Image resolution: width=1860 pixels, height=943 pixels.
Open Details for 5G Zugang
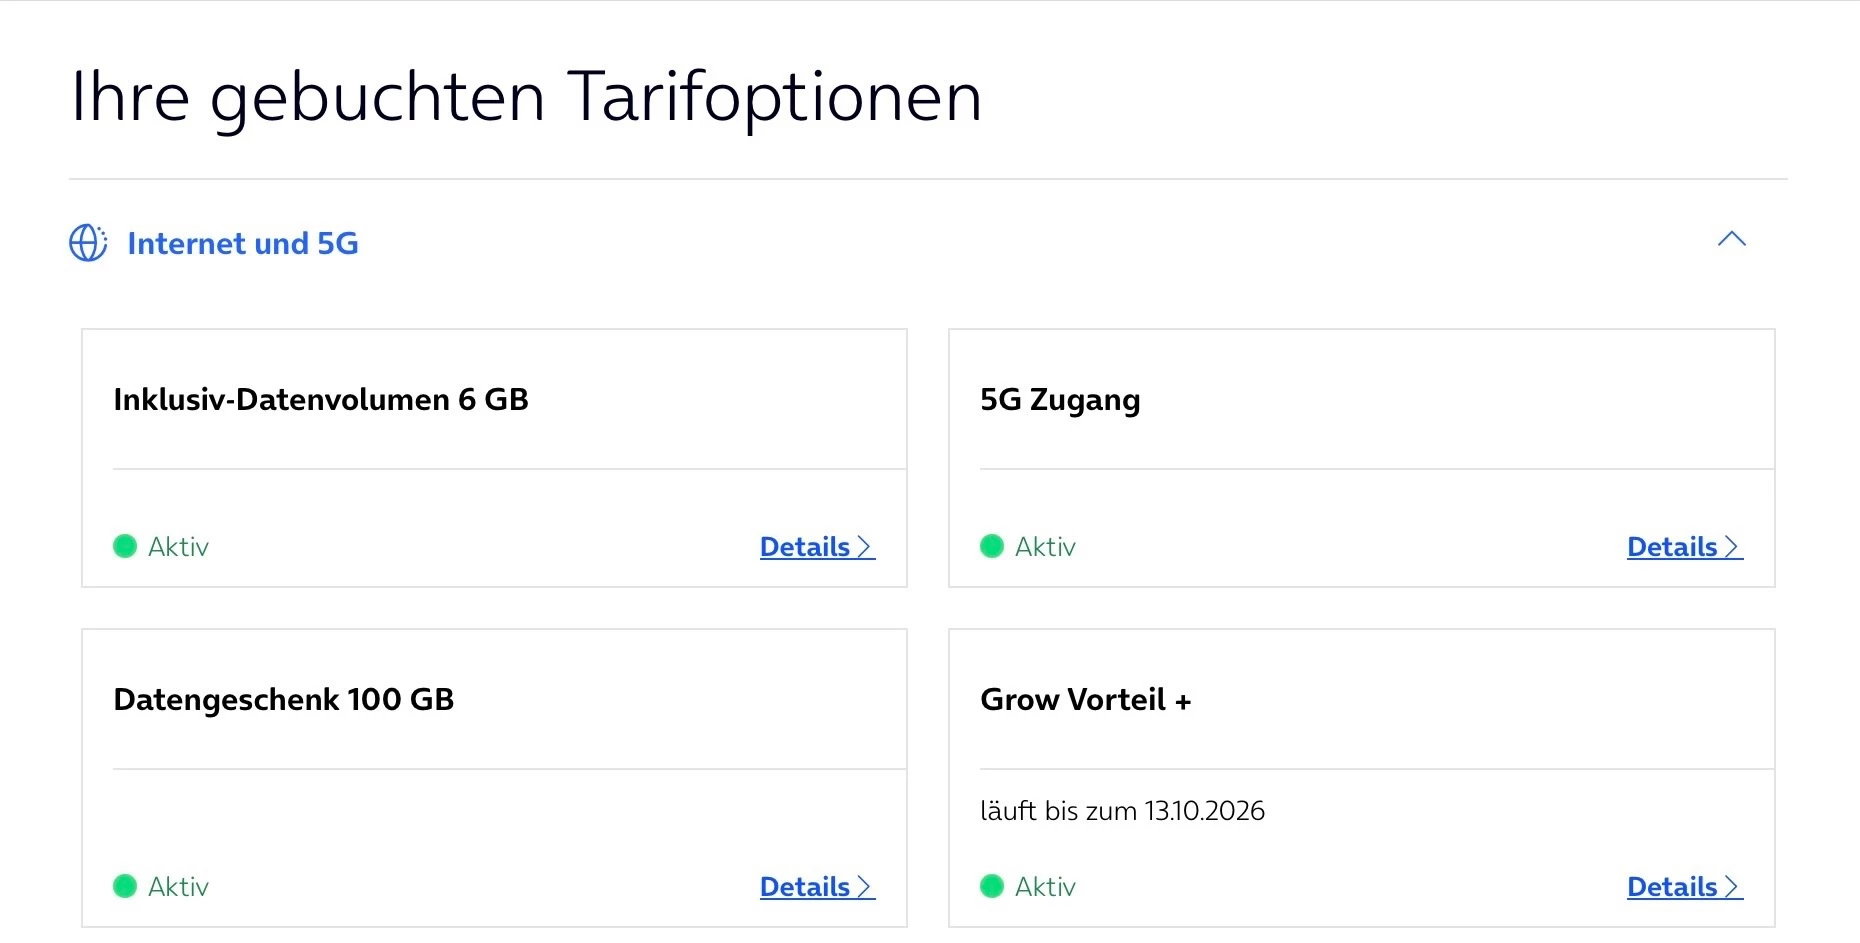tap(1683, 547)
